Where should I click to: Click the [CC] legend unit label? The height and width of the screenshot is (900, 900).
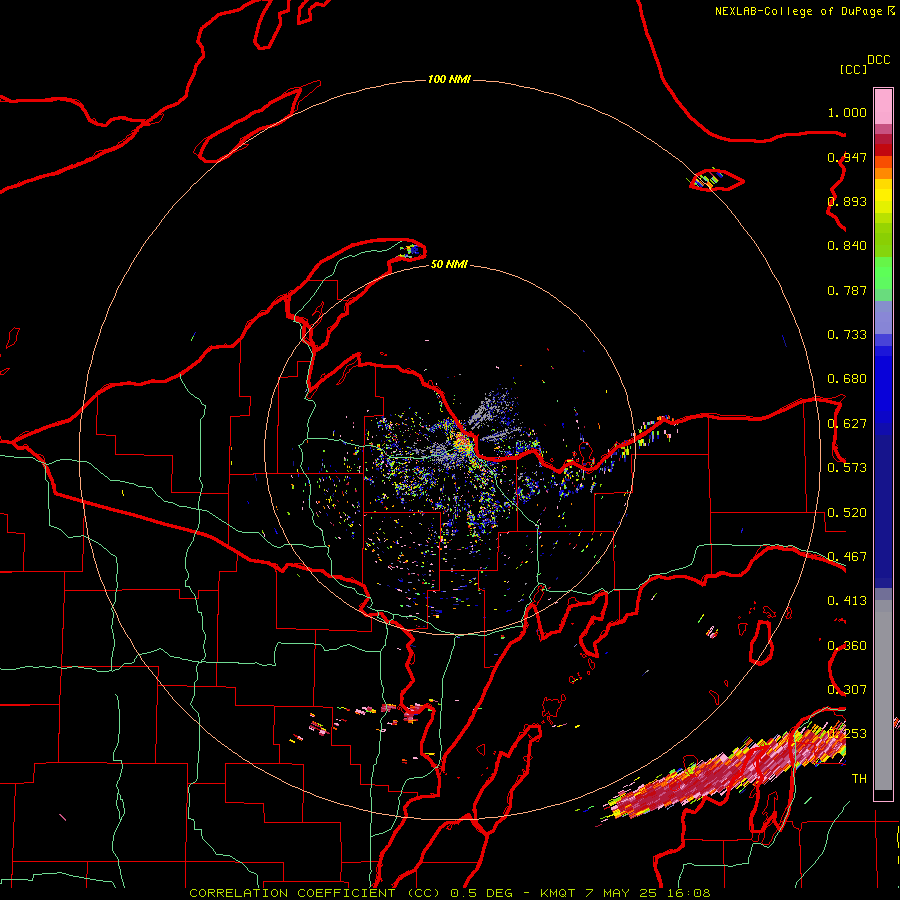pyautogui.click(x=853, y=69)
